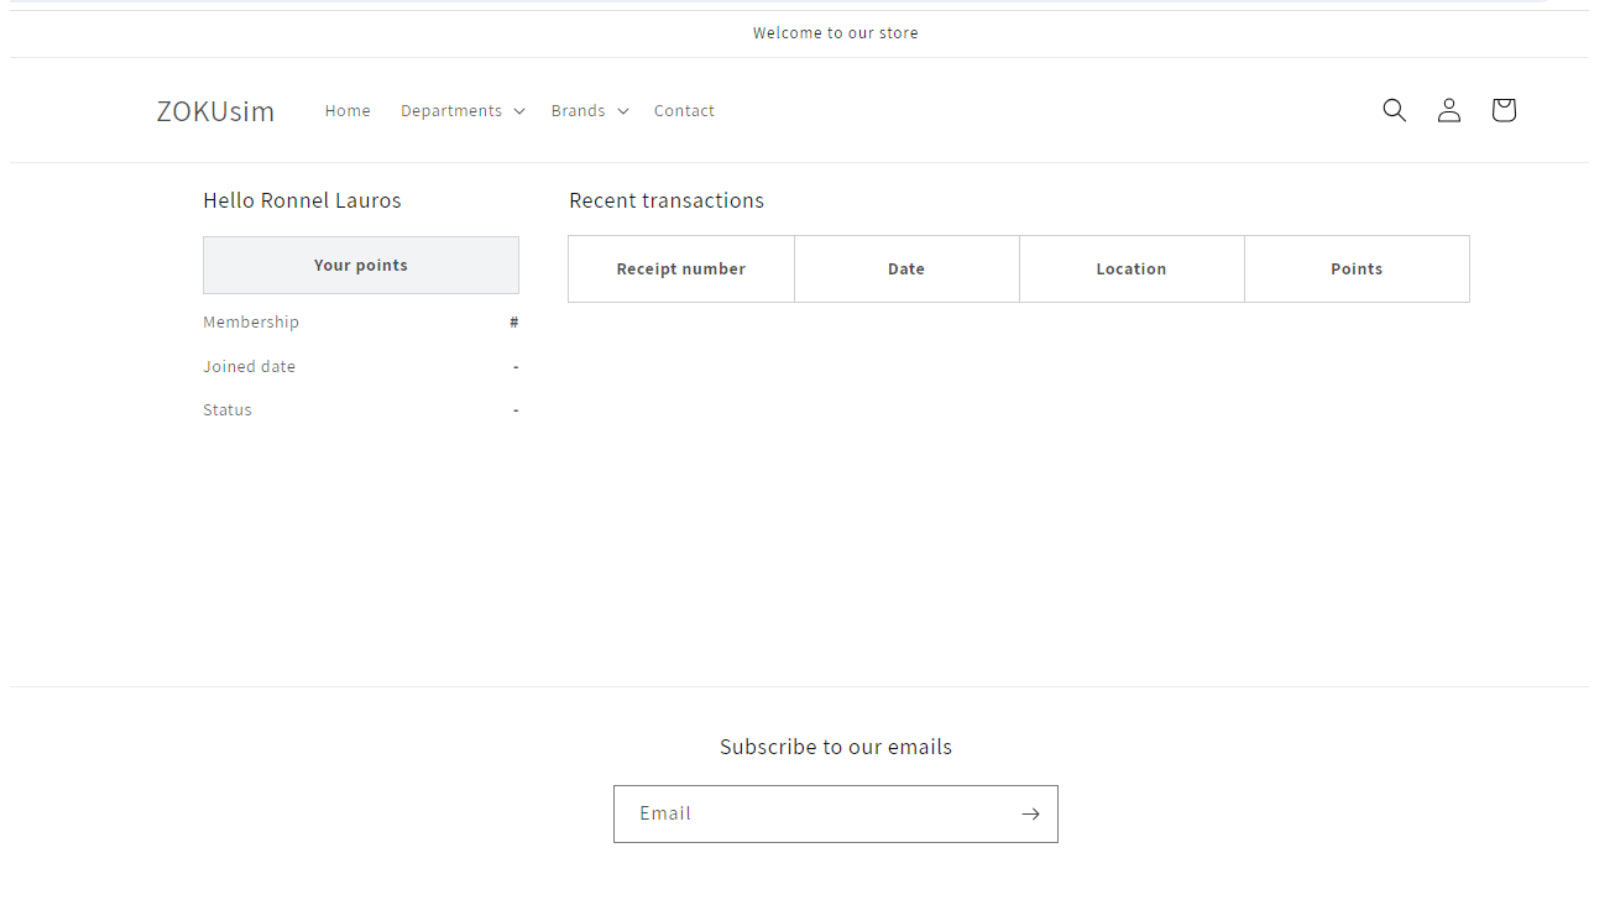Image resolution: width=1600 pixels, height=900 pixels.
Task: Click the ZOKUsim store logo
Action: (215, 111)
